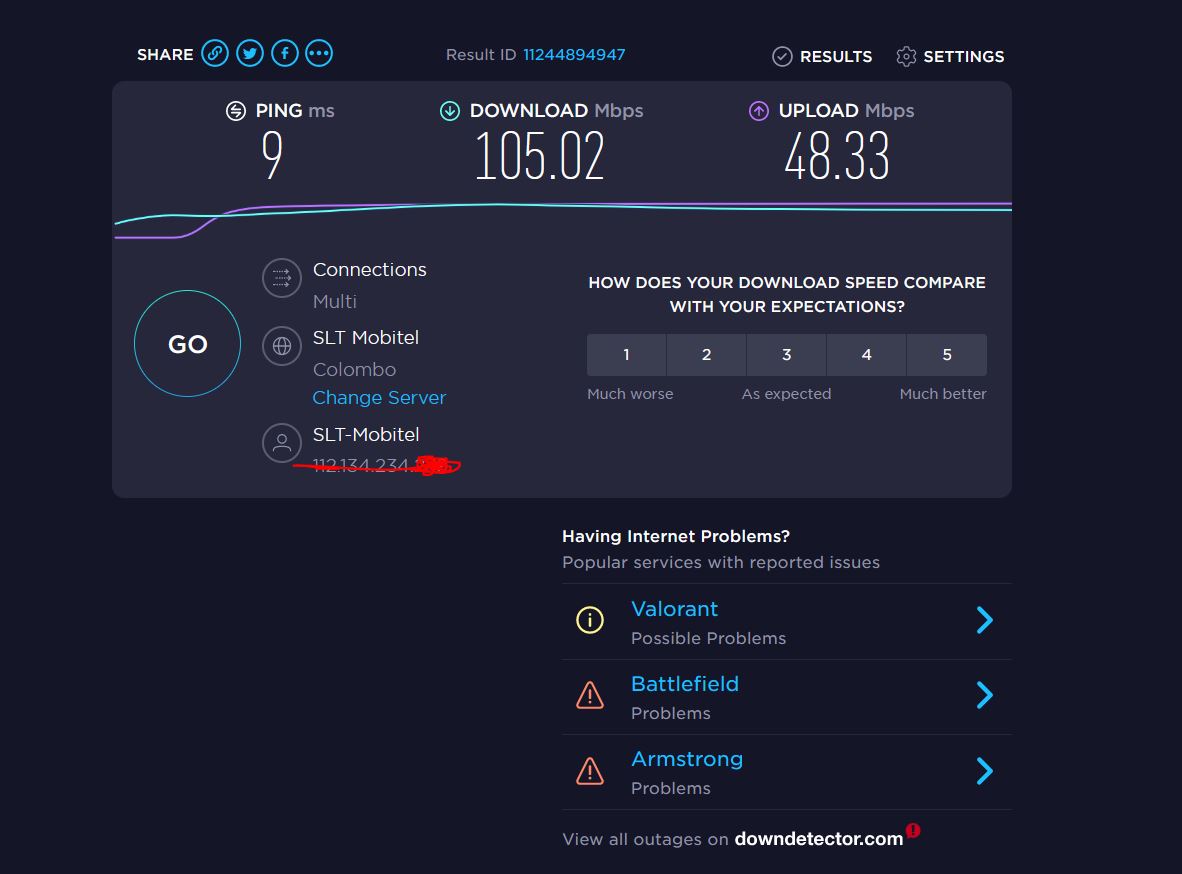This screenshot has height=874, width=1182.
Task: Click the Connections multi icon
Action: [282, 278]
